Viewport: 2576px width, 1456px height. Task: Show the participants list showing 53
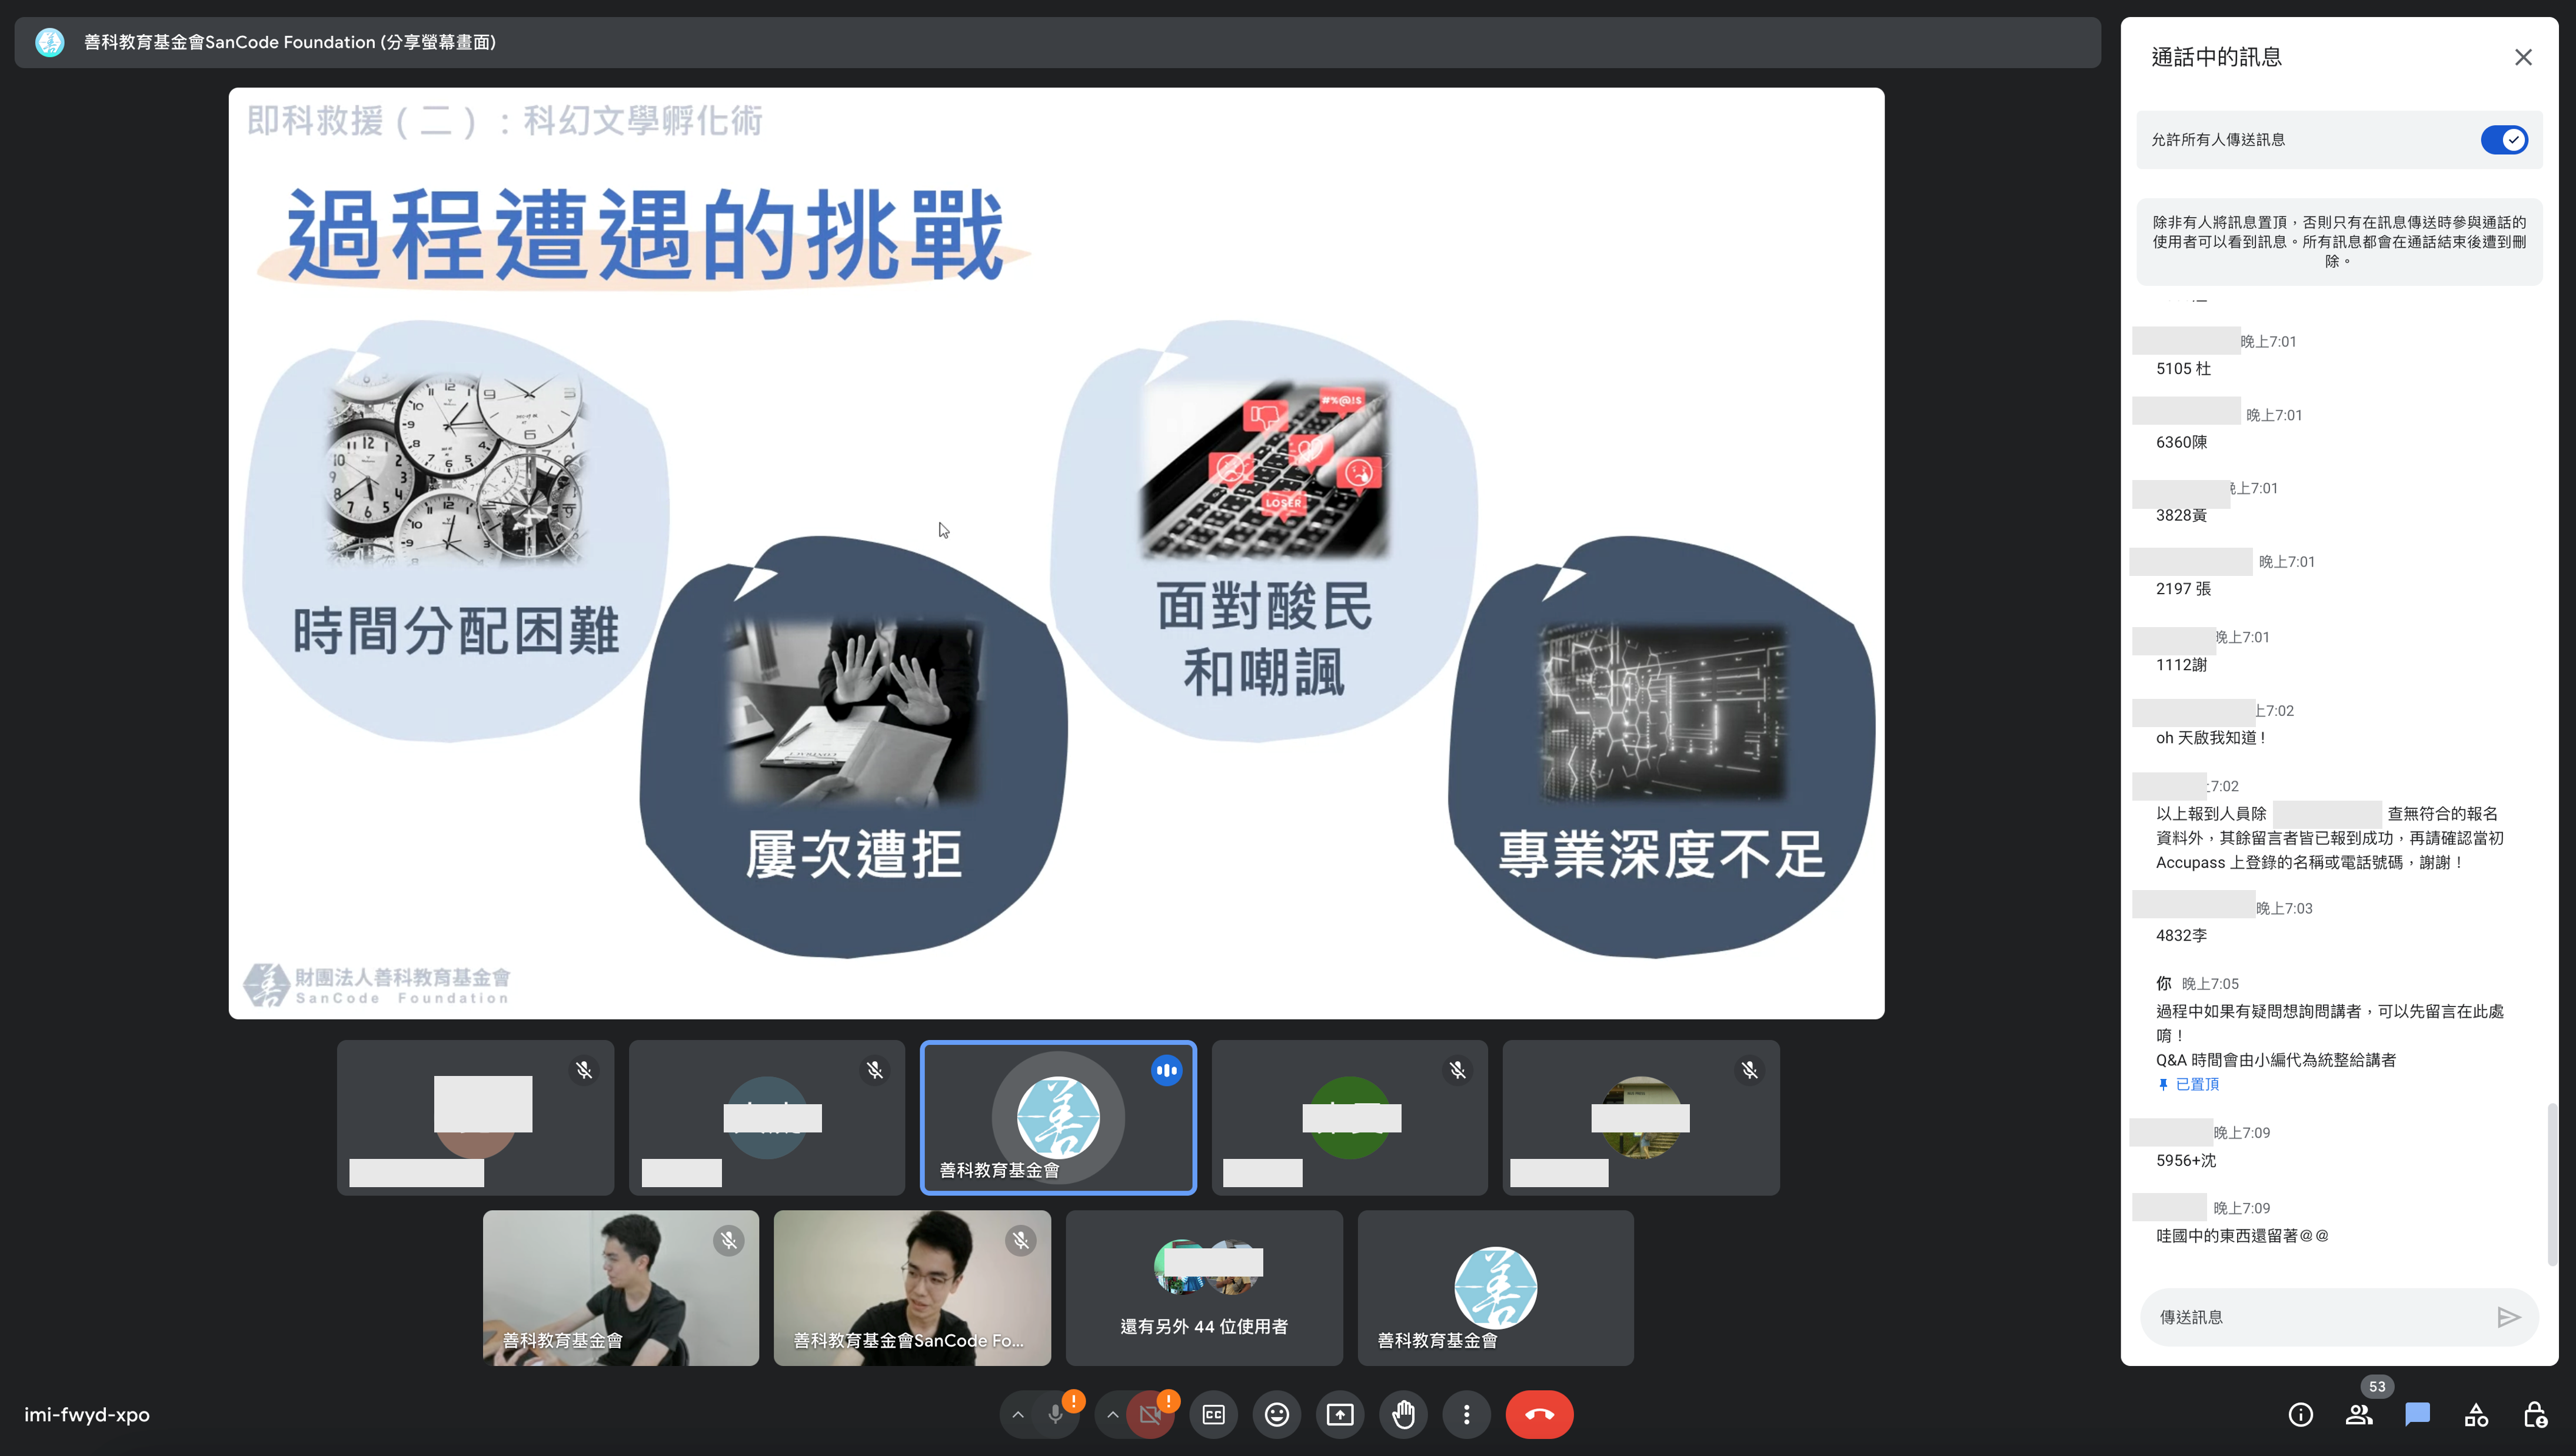2359,1415
